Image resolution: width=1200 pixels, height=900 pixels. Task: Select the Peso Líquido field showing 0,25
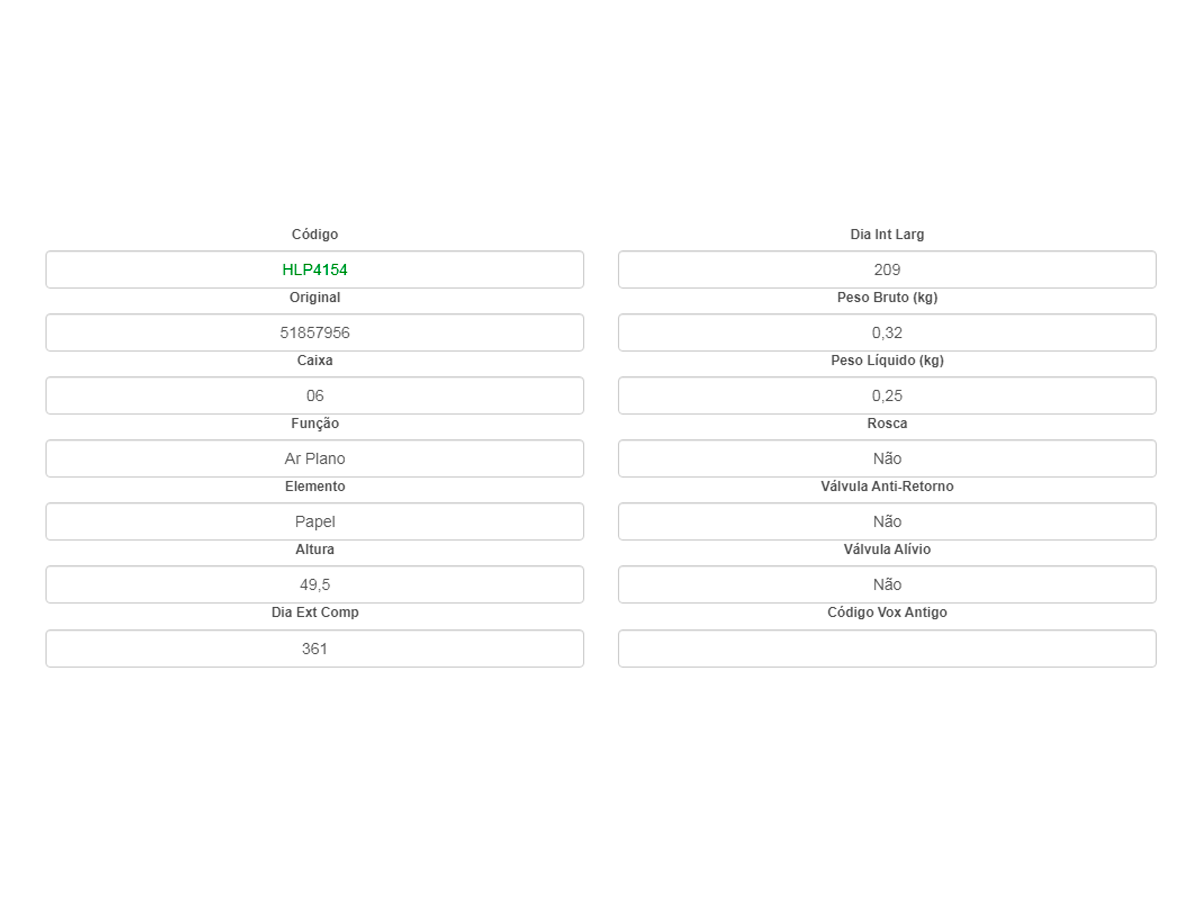[887, 396]
